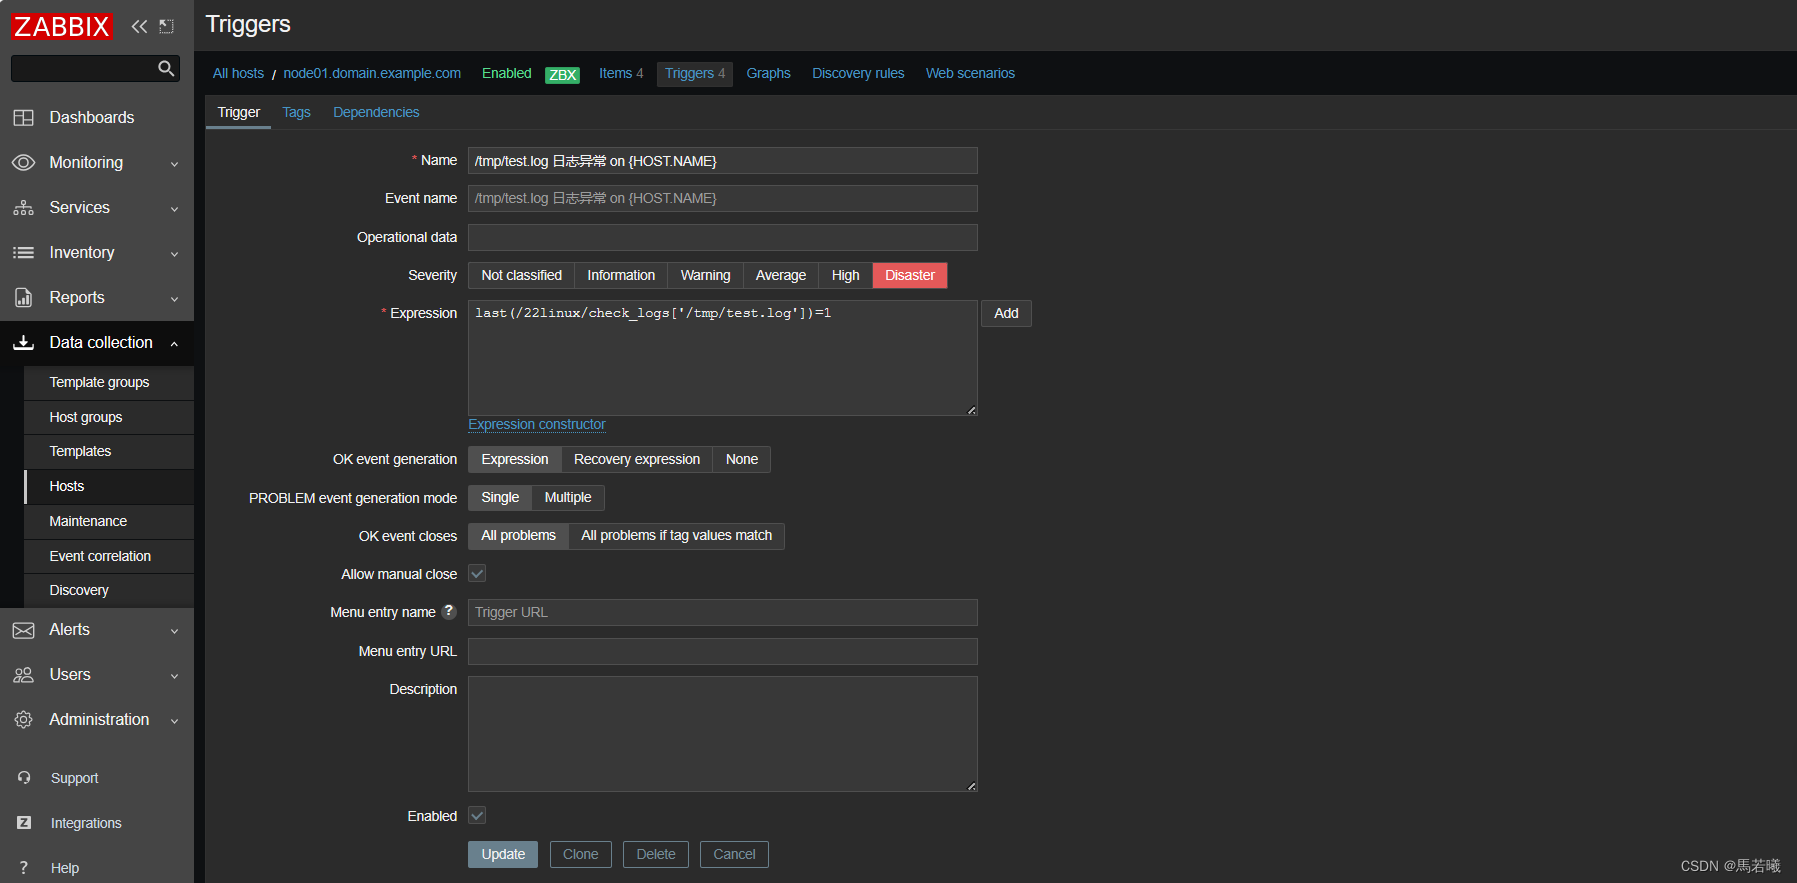1797x883 pixels.
Task: Click the Expression text area
Action: click(x=722, y=358)
